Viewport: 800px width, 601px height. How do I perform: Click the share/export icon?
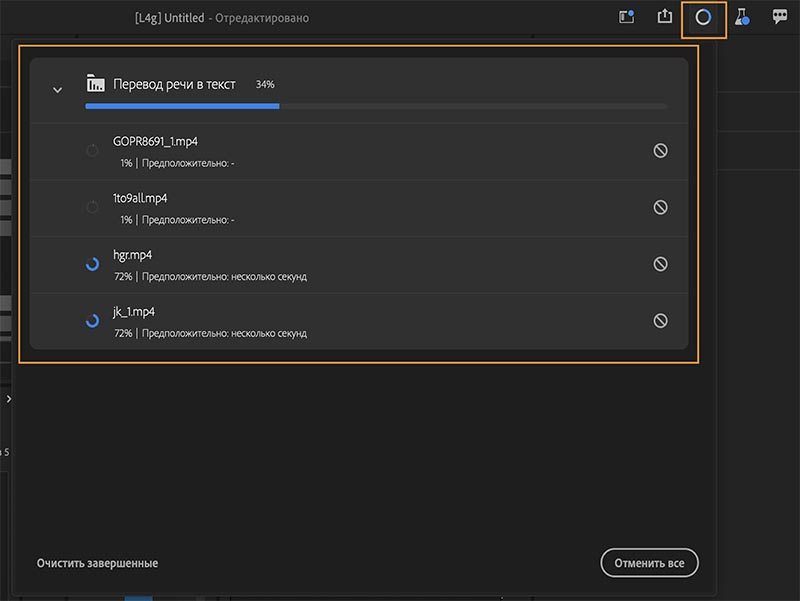[x=664, y=16]
